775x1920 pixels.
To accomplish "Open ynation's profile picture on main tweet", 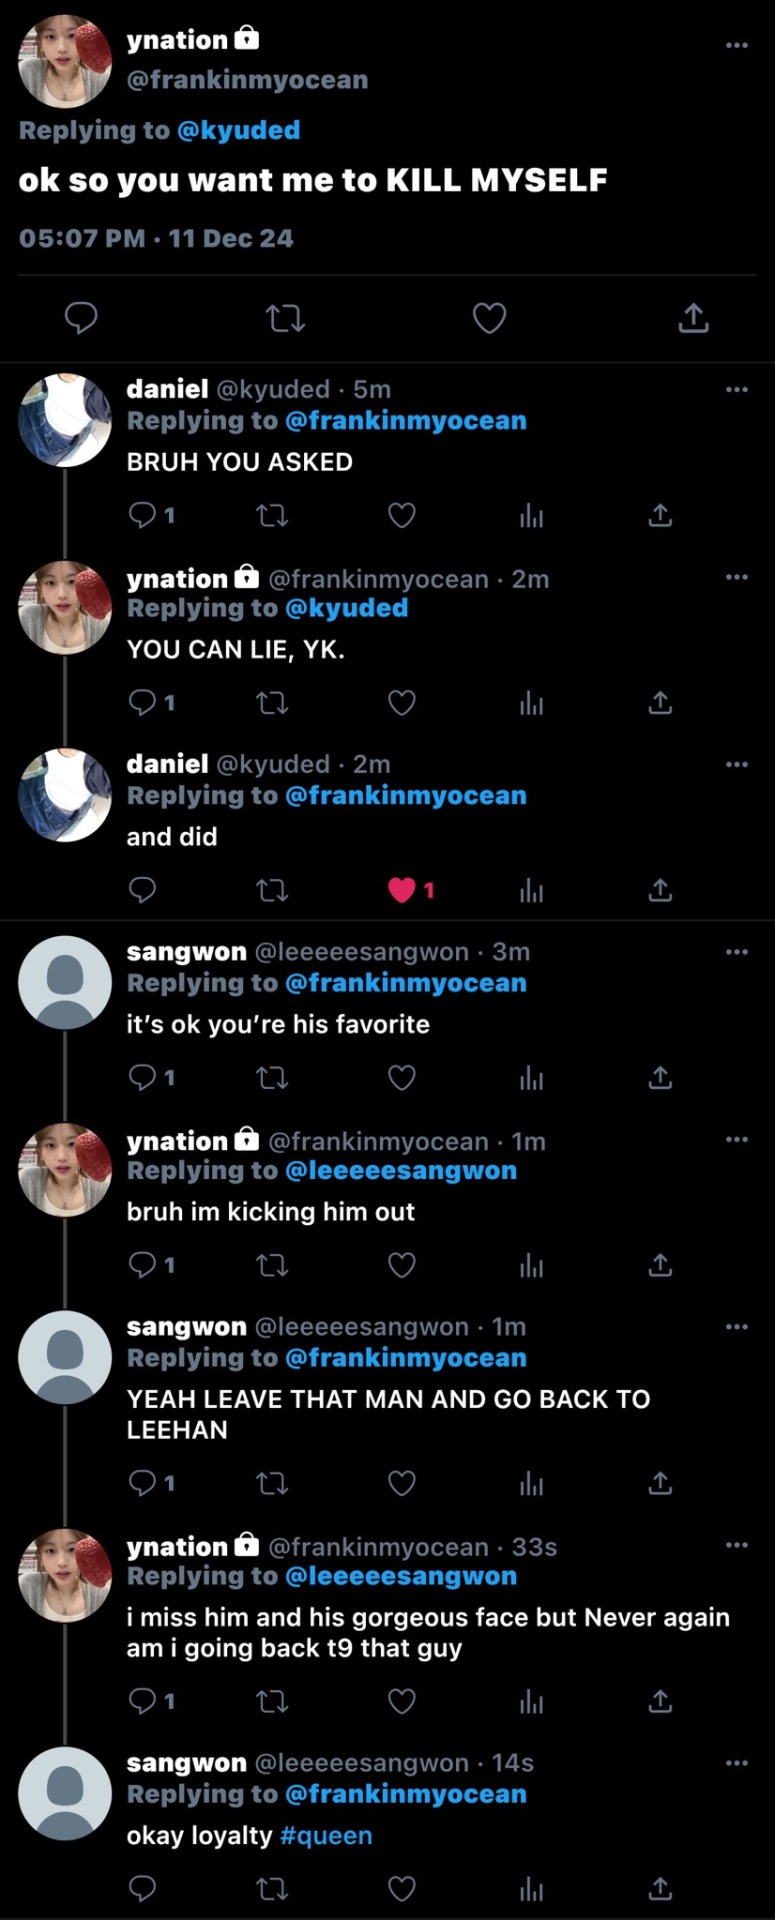I will (65, 61).
